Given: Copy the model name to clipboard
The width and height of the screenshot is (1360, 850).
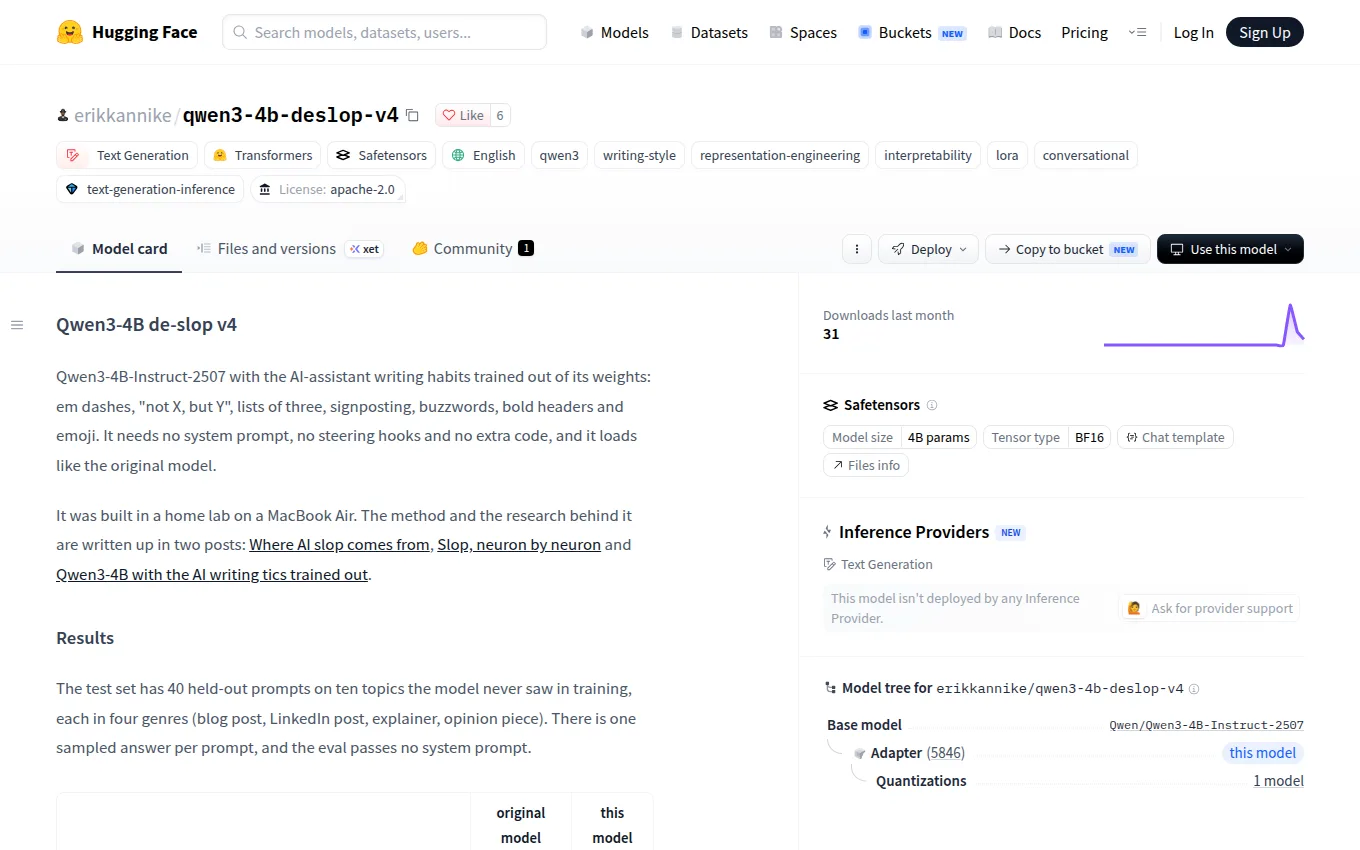Looking at the screenshot, I should pyautogui.click(x=412, y=115).
